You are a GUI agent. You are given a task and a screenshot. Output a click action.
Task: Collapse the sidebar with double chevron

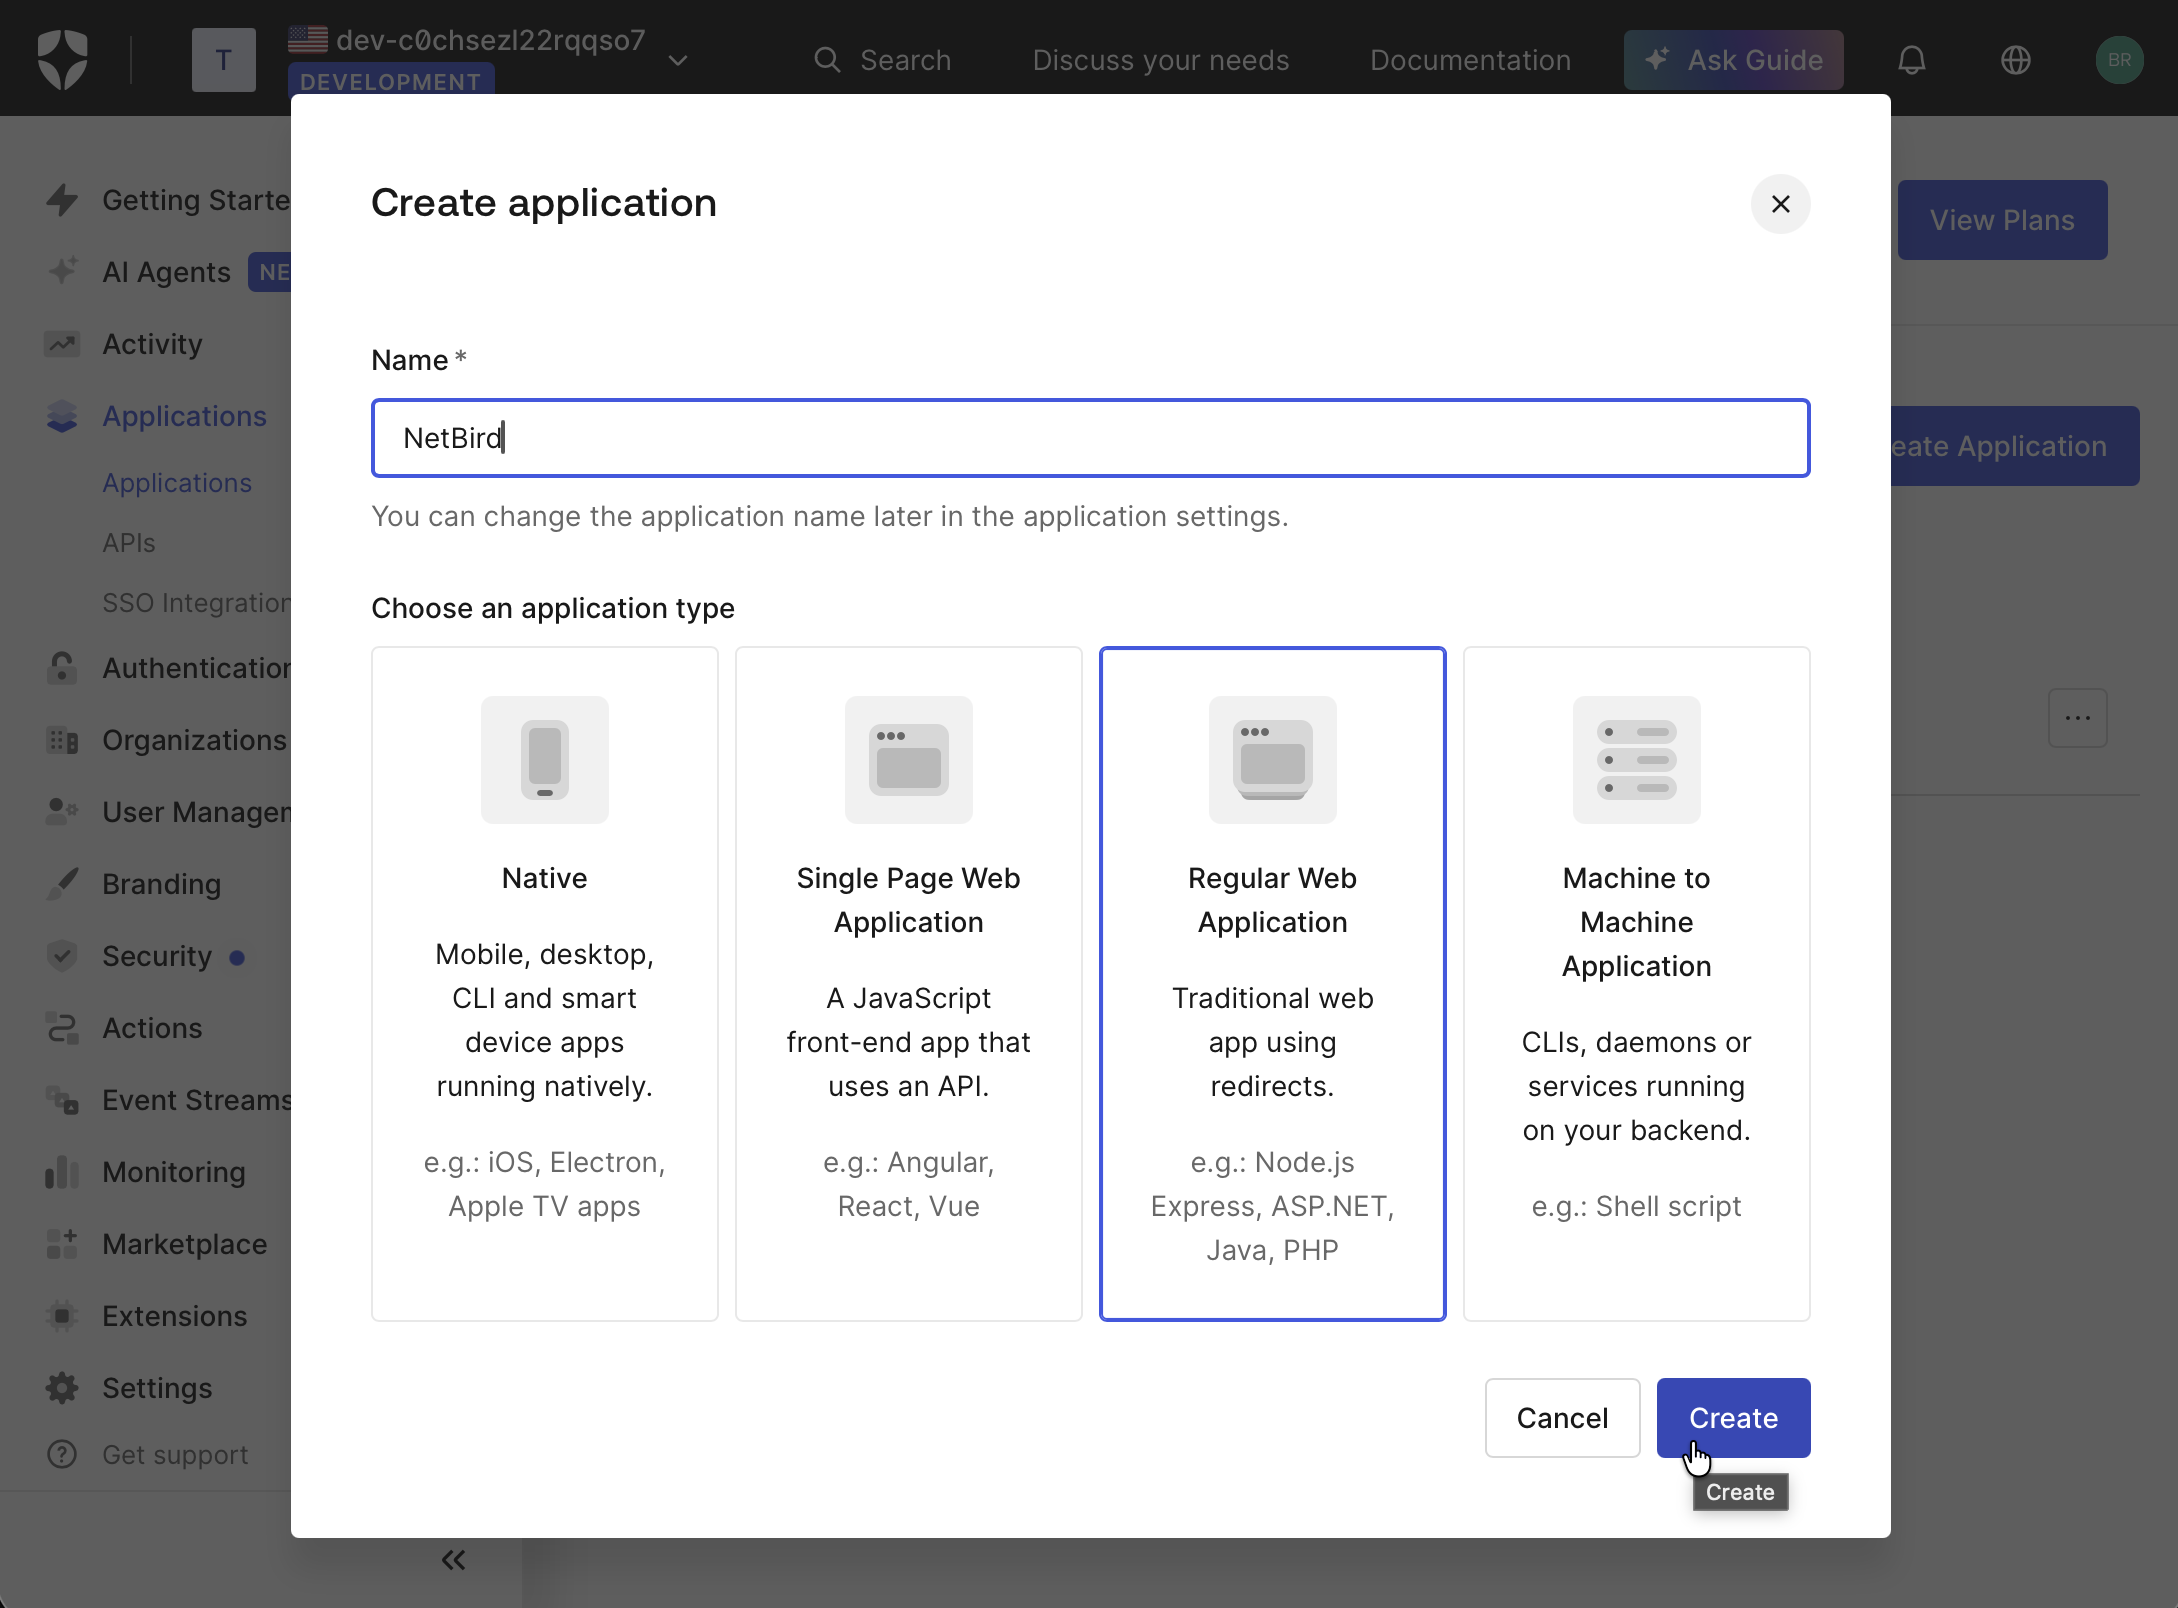[x=453, y=1559]
